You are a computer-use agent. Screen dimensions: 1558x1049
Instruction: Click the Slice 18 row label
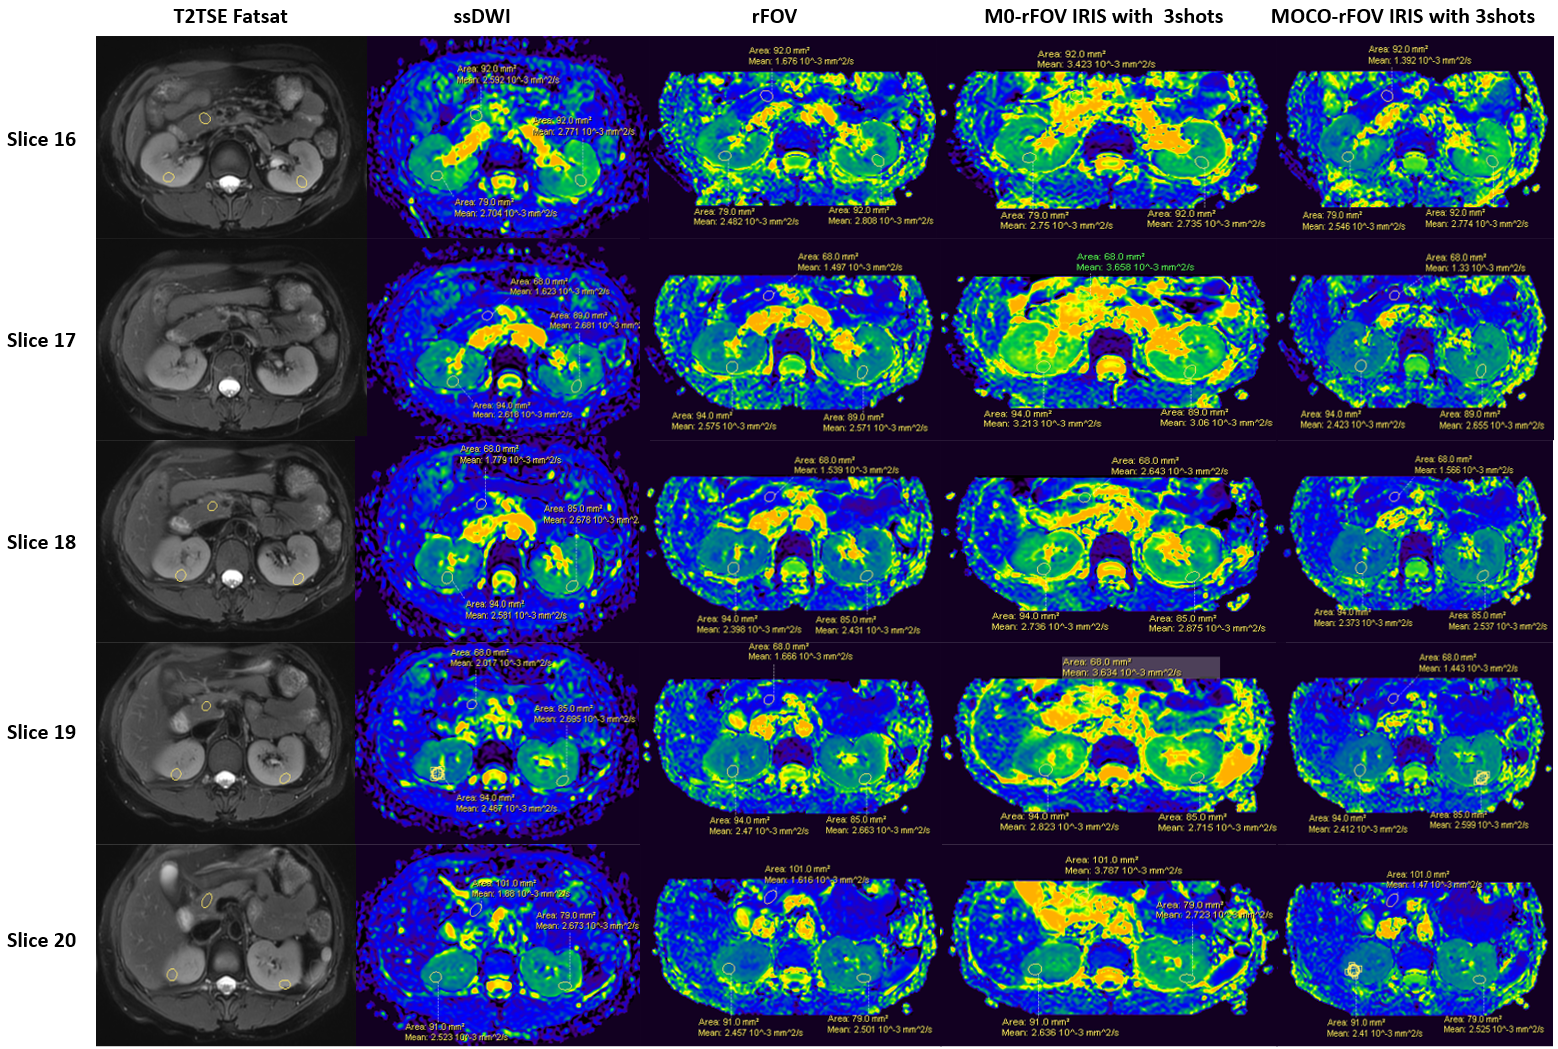(x=41, y=543)
